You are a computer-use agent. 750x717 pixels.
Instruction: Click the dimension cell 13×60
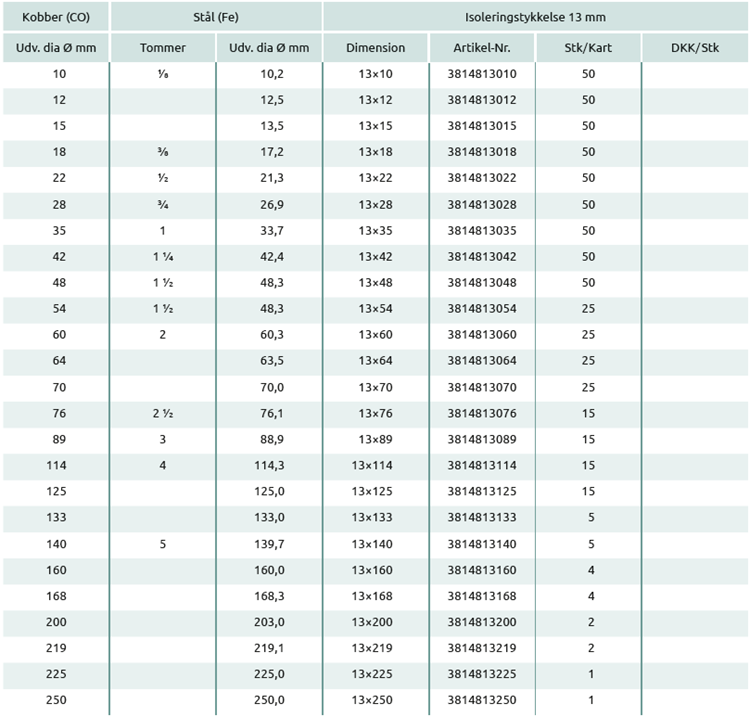click(x=375, y=335)
